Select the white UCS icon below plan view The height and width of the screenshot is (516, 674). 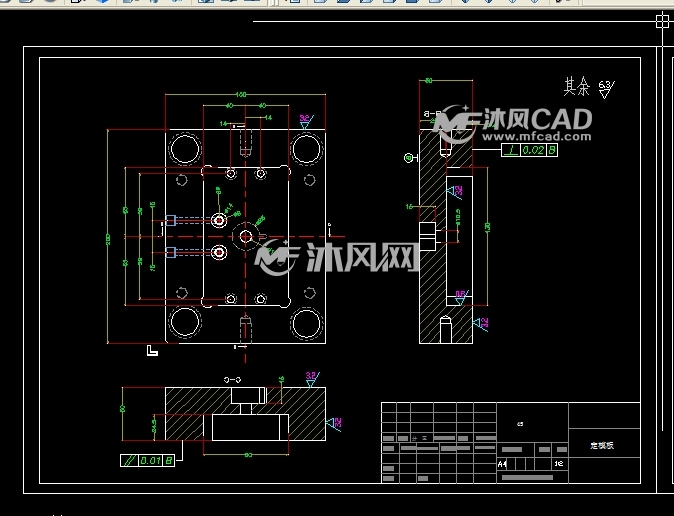coord(152,350)
